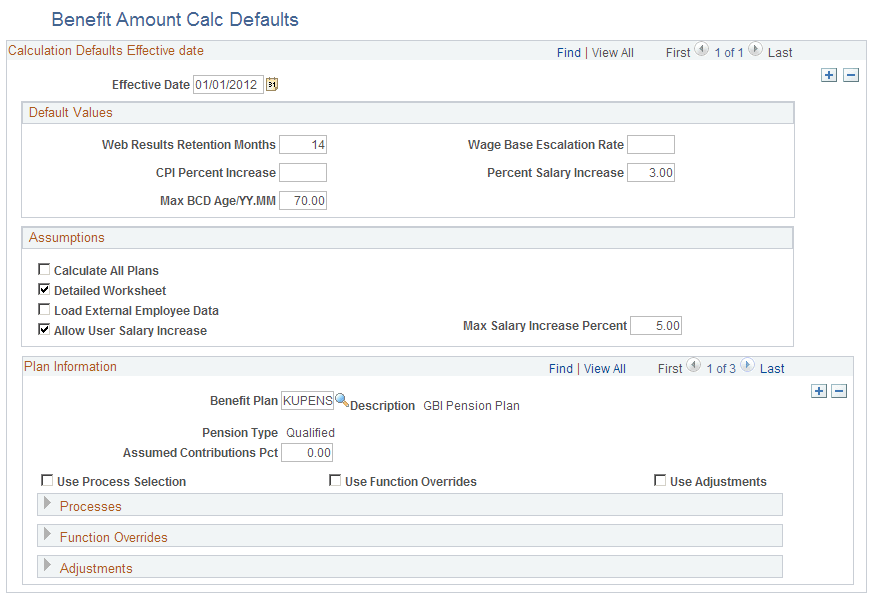Screen dimensions: 875x600
Task: Open the Effective Date calendar picker
Action: coord(271,84)
